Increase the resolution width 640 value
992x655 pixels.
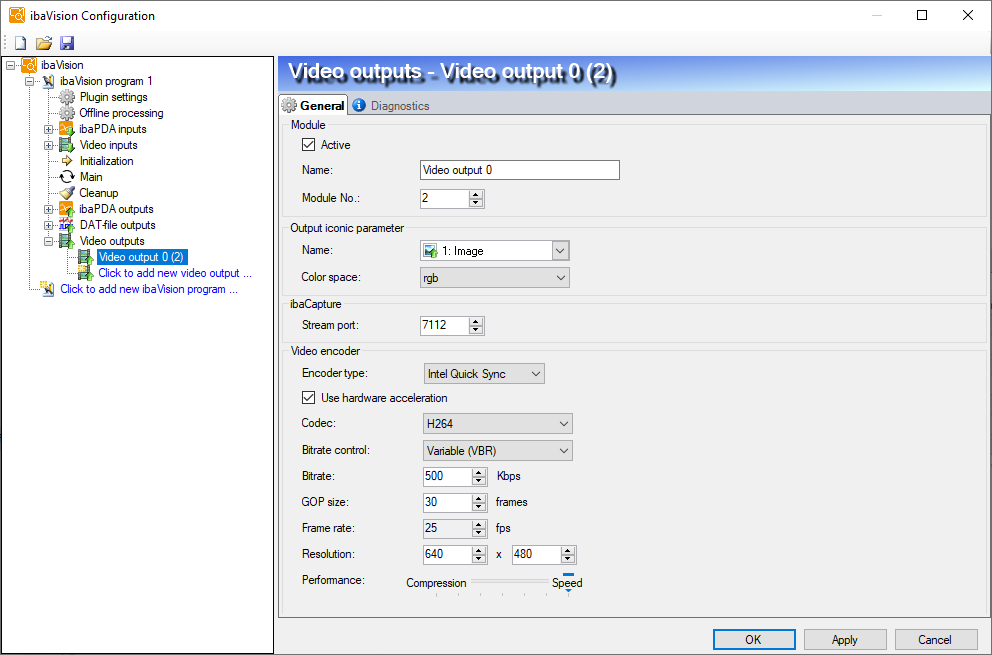tap(479, 550)
